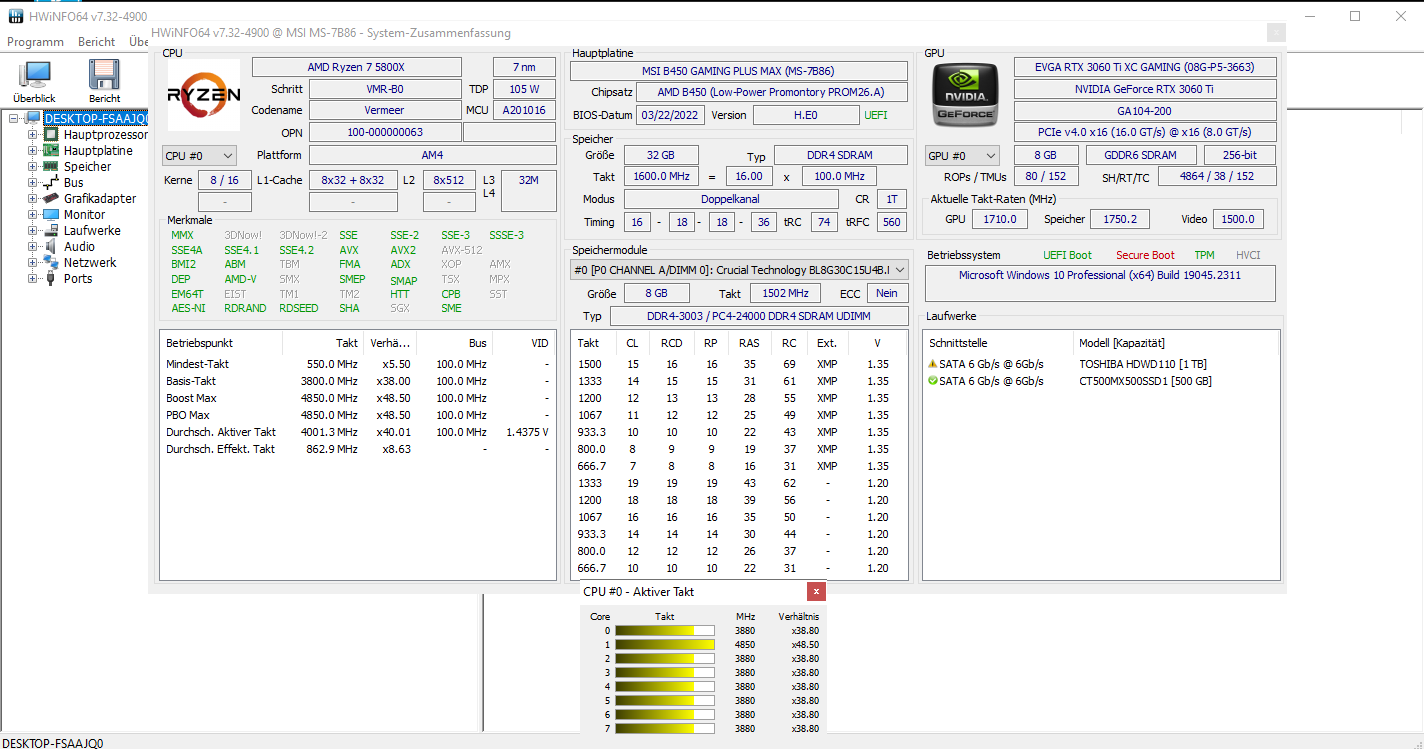Screen dimensions: 1424x749
Task: Select the Bus tree item
Action: click(x=74, y=183)
